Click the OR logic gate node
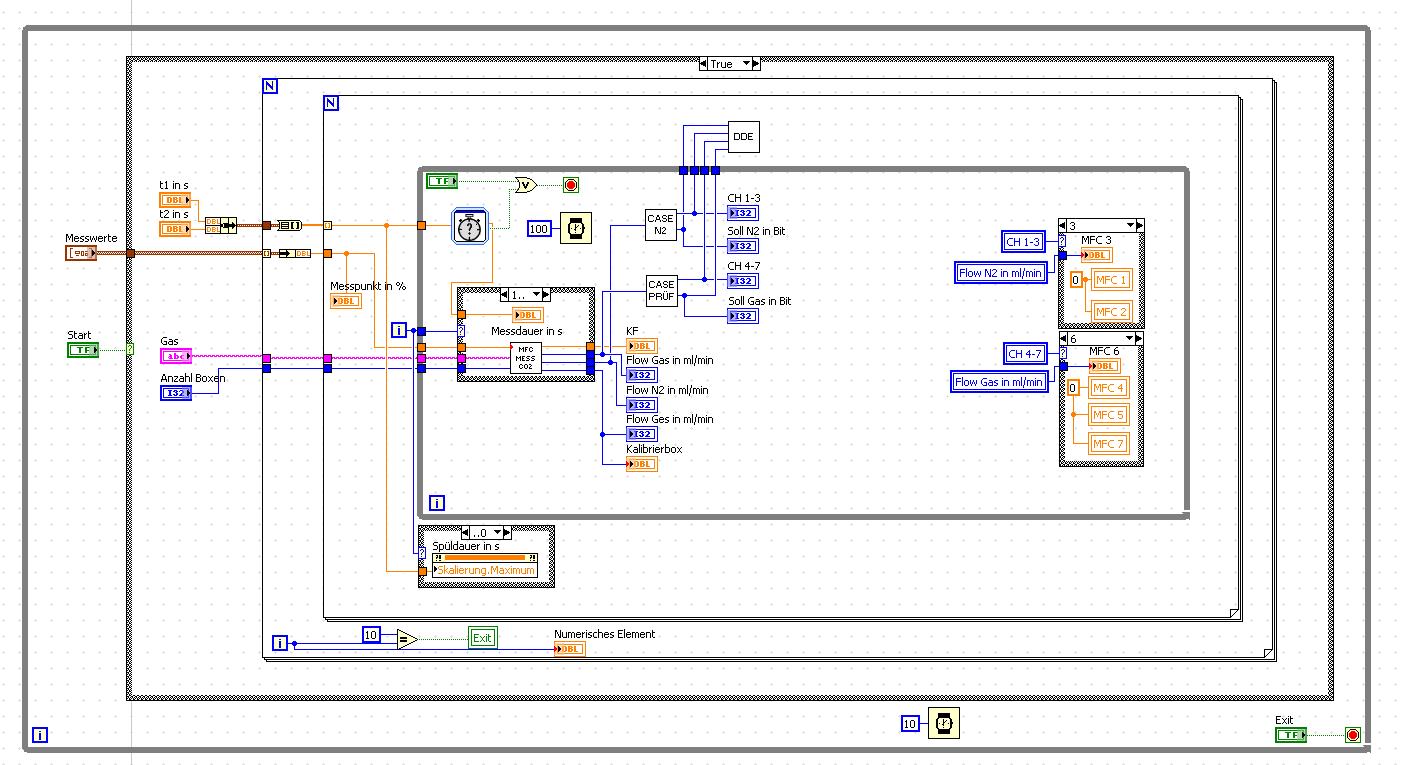This screenshot has height=765, width=1408. coord(526,184)
